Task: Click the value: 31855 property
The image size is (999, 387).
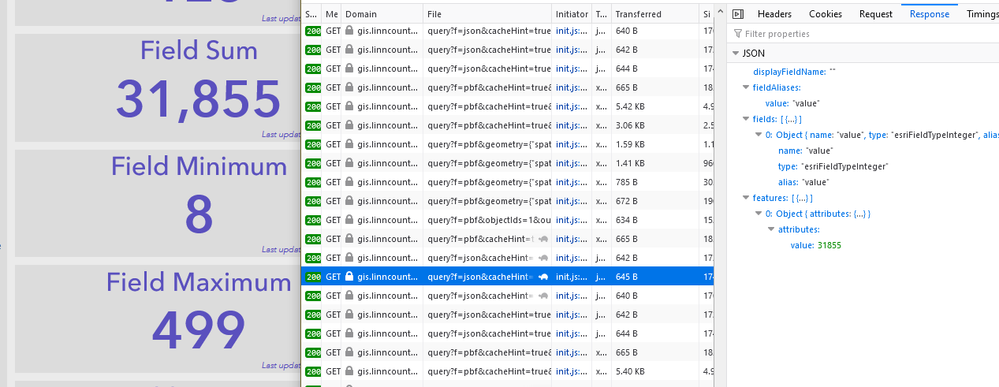Action: point(817,245)
